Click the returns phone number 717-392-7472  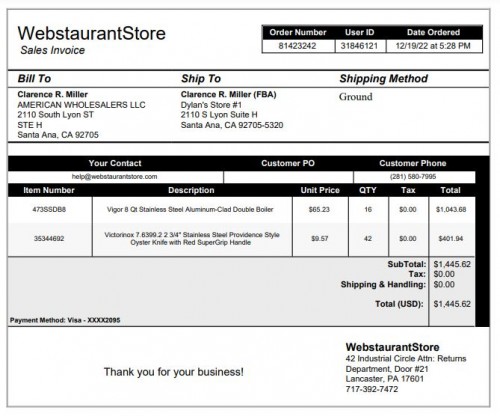(x=372, y=389)
